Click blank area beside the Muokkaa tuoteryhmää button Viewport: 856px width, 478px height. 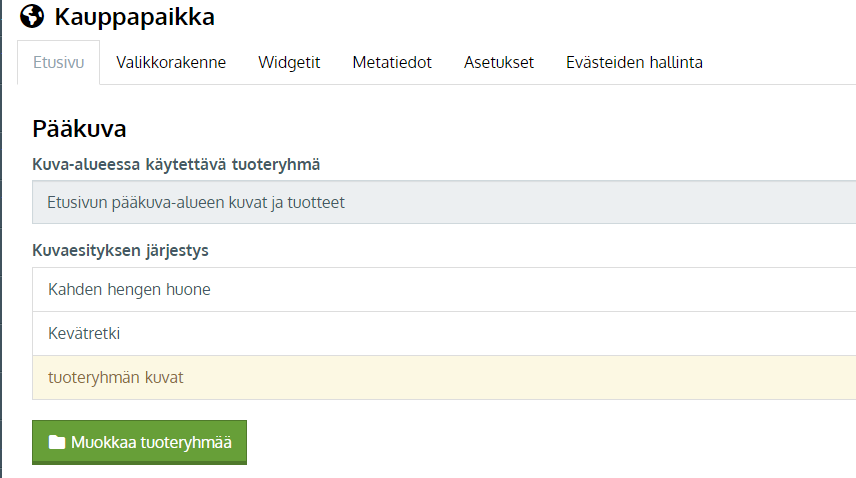click(546, 442)
